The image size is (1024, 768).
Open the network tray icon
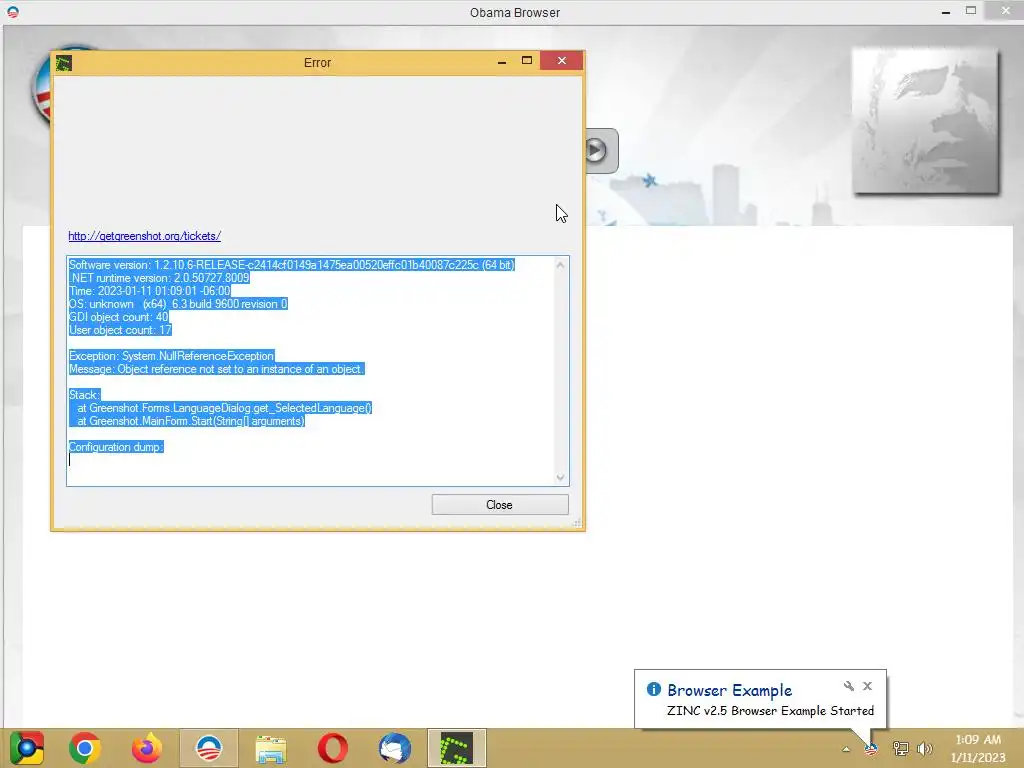pos(901,748)
